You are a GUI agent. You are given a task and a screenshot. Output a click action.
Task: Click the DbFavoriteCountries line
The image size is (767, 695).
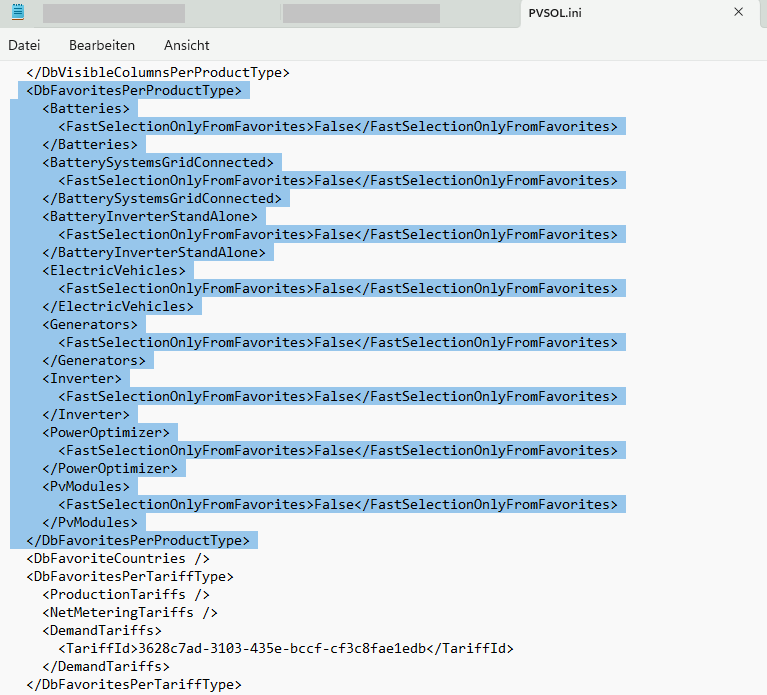pyautogui.click(x=118, y=559)
